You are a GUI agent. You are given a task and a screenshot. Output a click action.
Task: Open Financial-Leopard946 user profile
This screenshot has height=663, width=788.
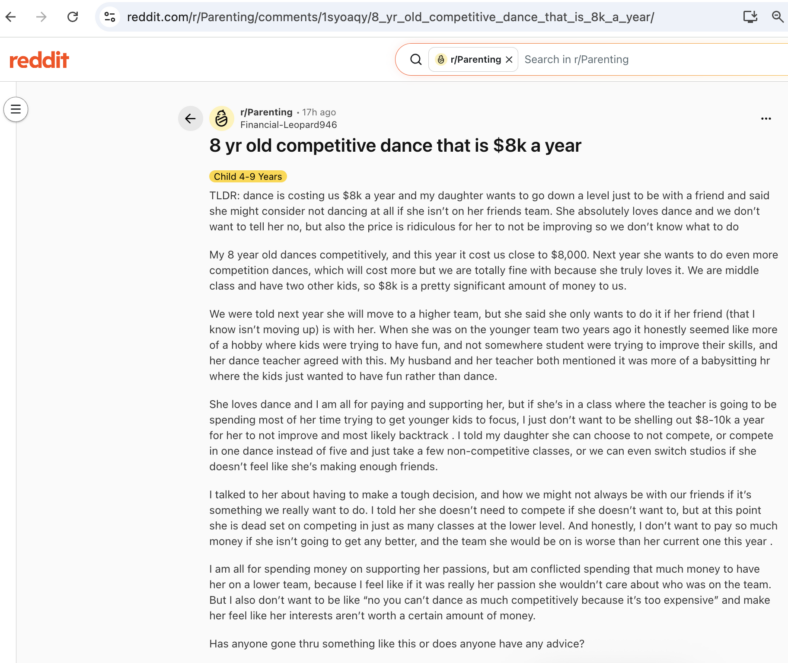click(288, 125)
